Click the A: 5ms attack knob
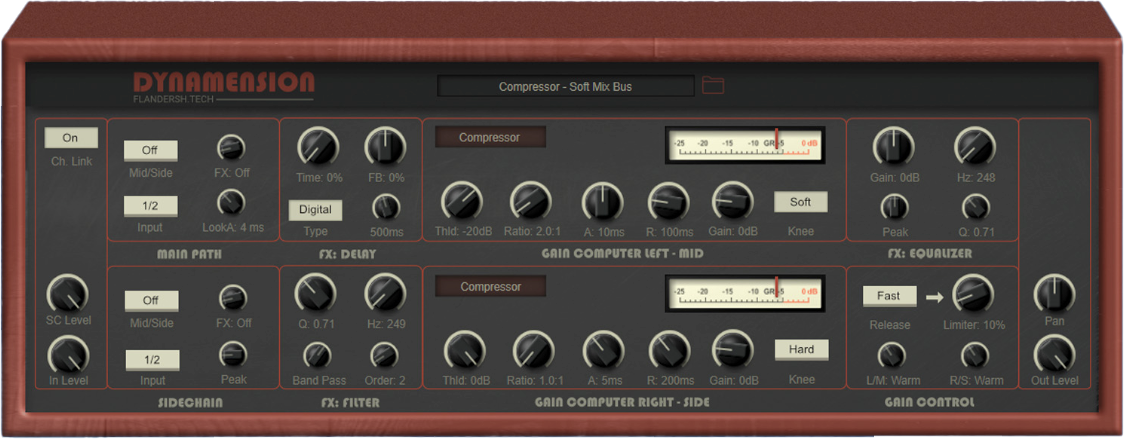This screenshot has height=439, width=1124. point(604,350)
